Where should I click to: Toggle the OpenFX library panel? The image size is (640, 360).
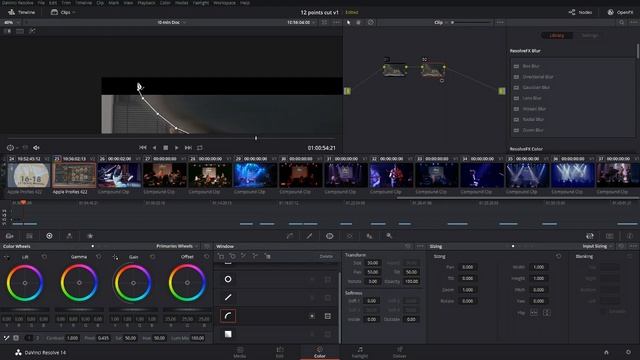point(620,12)
